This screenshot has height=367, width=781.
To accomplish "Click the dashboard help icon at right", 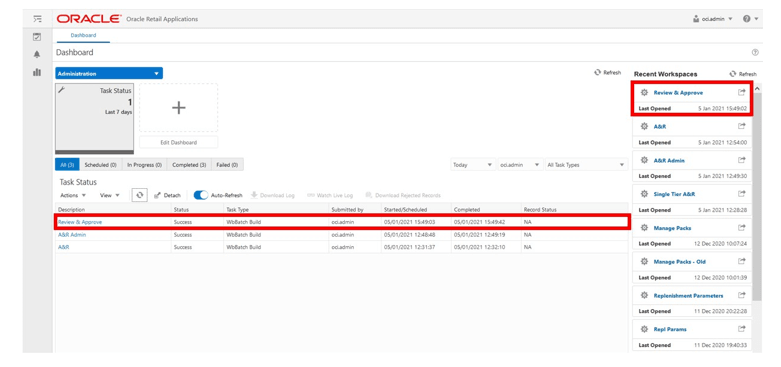I will pos(755,52).
